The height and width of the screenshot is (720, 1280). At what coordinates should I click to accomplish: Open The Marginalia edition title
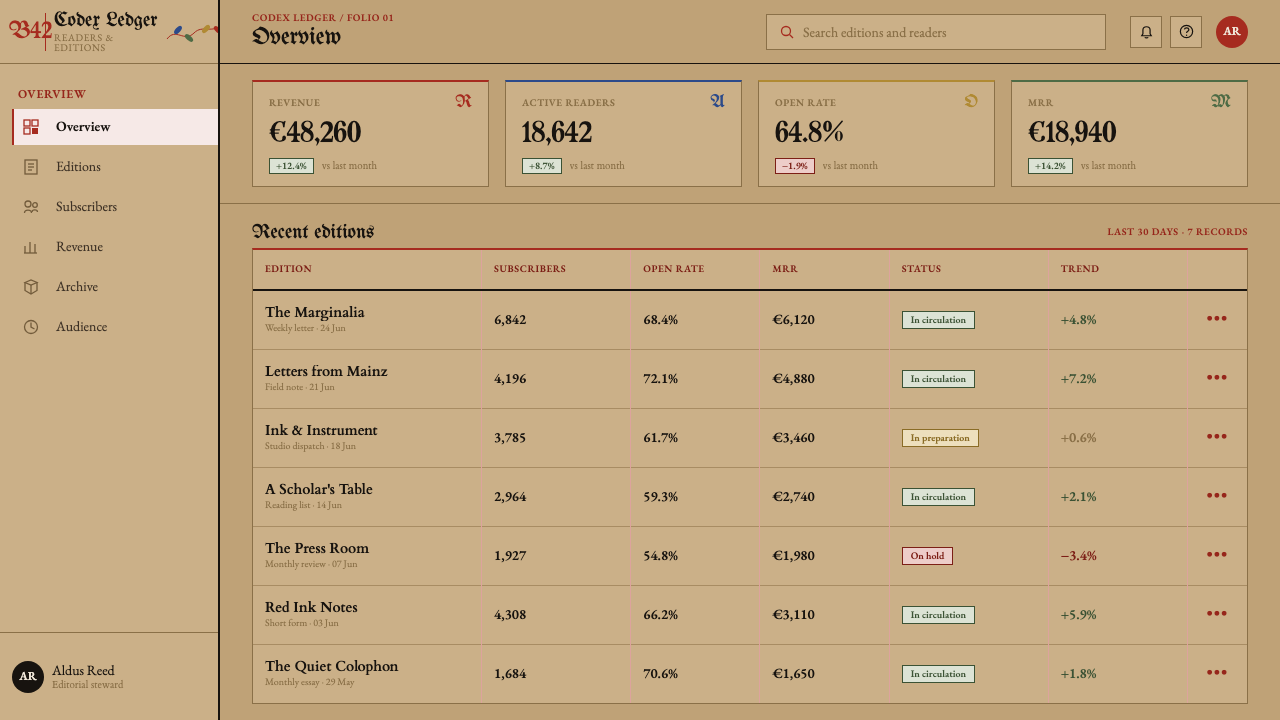click(315, 312)
